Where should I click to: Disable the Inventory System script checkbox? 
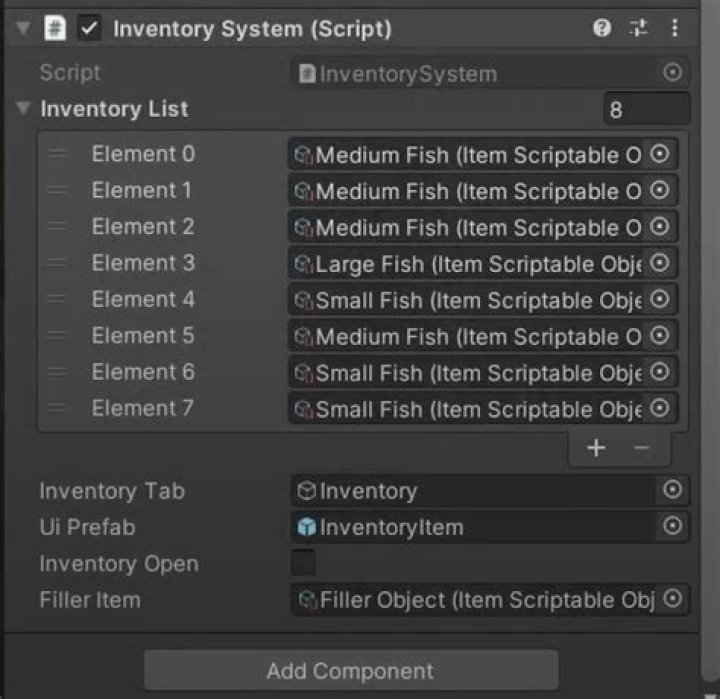click(90, 29)
